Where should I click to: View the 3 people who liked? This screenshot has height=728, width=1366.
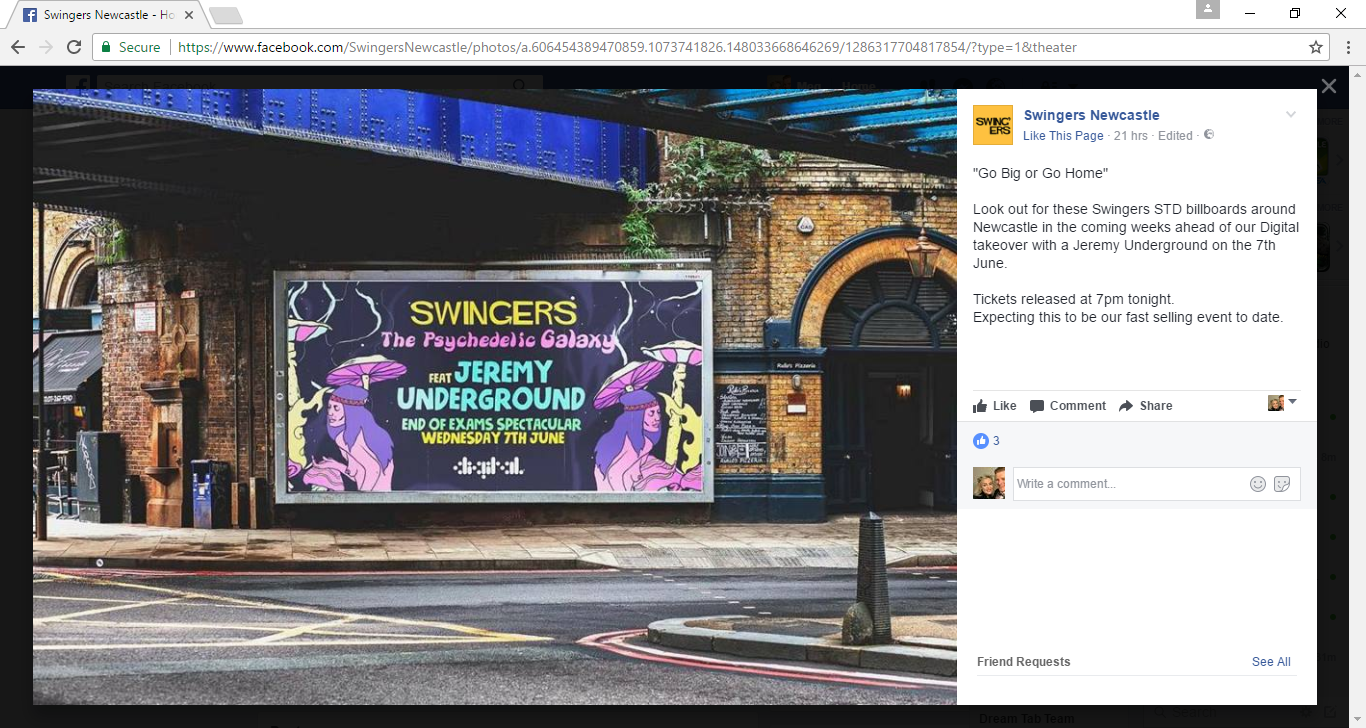click(996, 441)
